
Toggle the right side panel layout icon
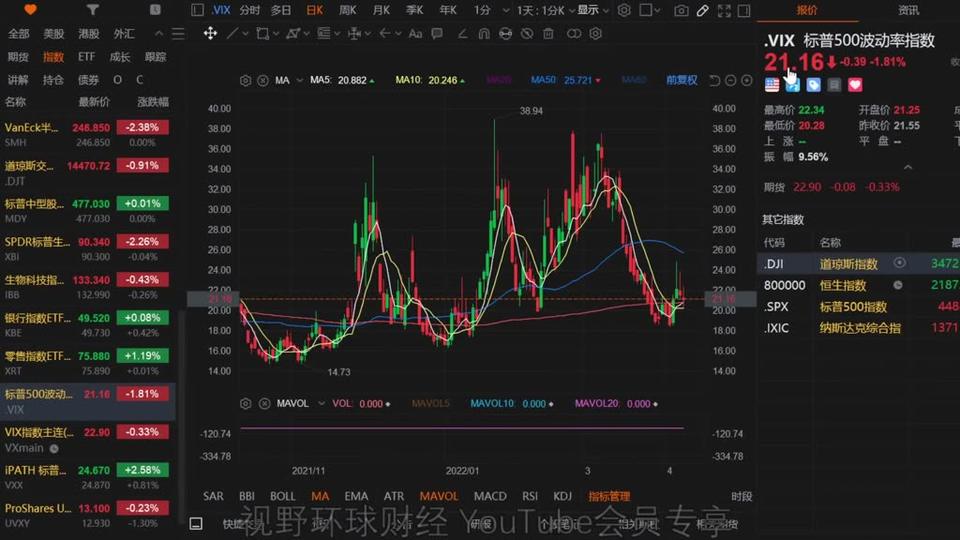pos(744,10)
